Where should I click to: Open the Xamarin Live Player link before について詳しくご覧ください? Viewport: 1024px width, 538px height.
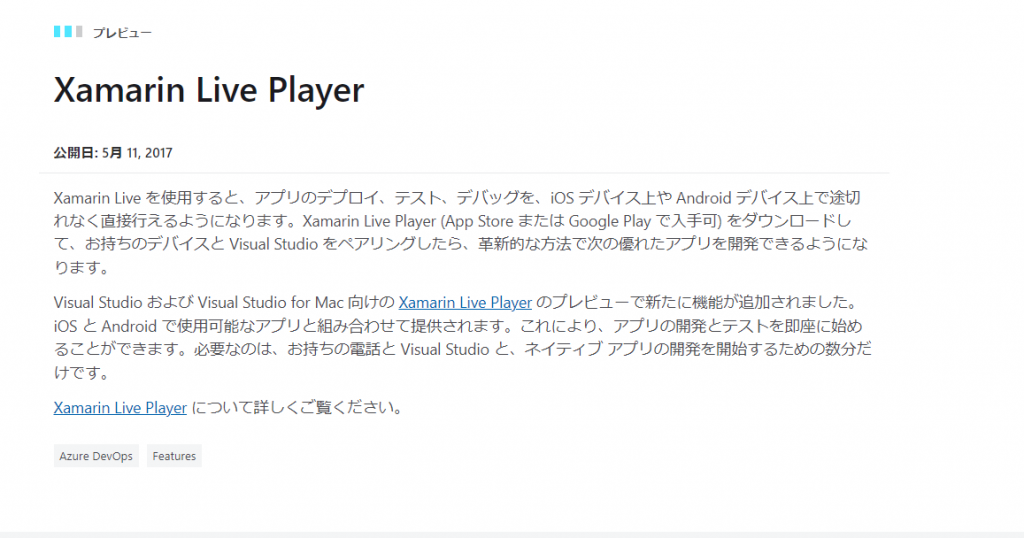(120, 408)
